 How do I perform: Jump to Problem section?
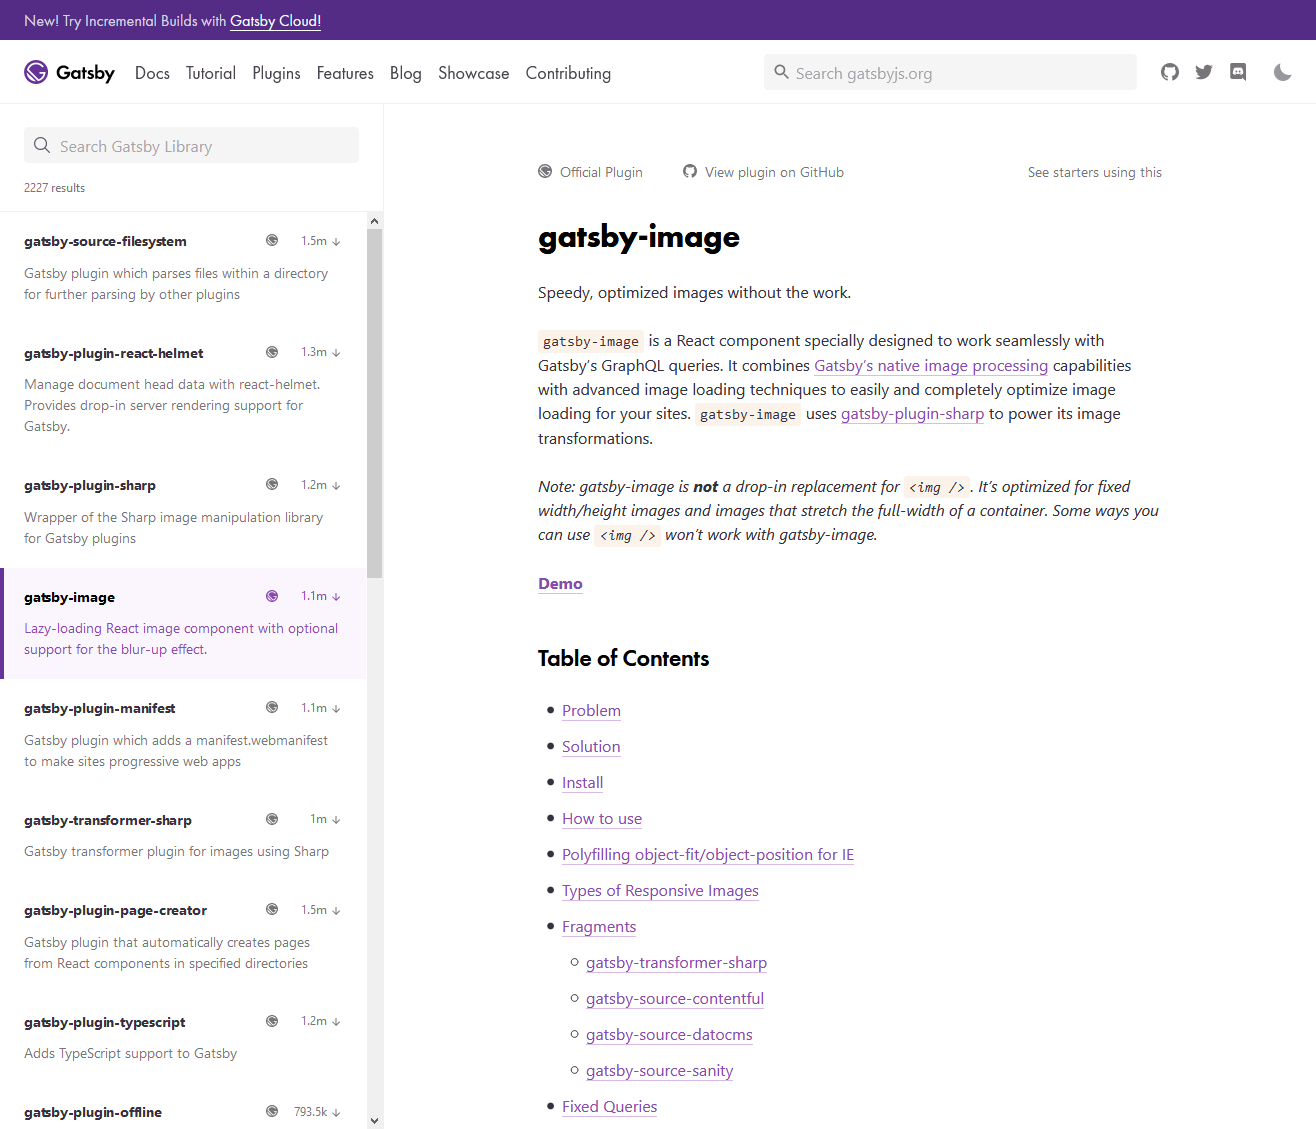591,711
